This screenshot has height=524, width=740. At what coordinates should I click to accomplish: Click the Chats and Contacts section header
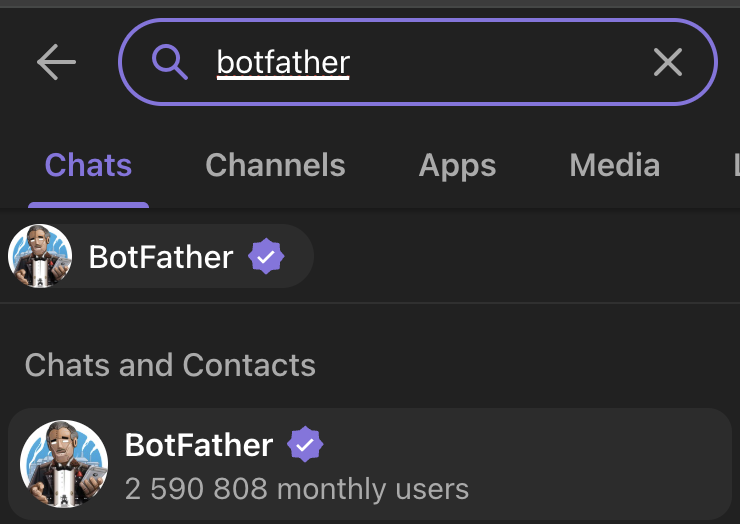point(170,365)
